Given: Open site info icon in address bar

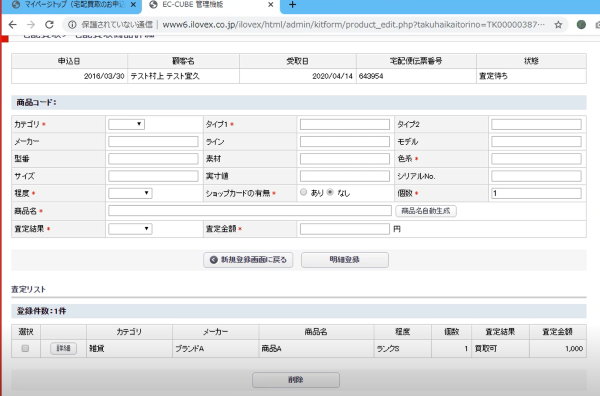Looking at the screenshot, I should [72, 25].
